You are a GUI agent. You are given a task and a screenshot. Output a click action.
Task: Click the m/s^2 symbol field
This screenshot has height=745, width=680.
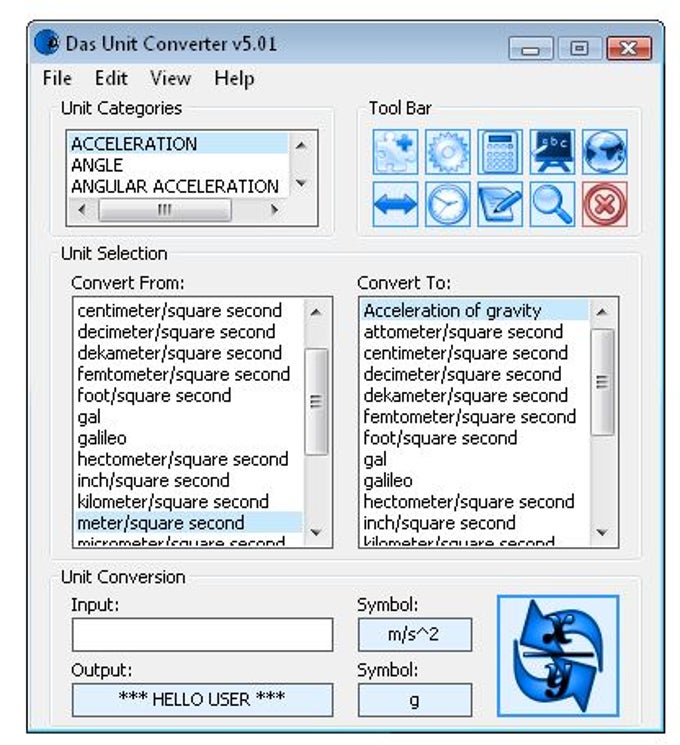coord(415,635)
